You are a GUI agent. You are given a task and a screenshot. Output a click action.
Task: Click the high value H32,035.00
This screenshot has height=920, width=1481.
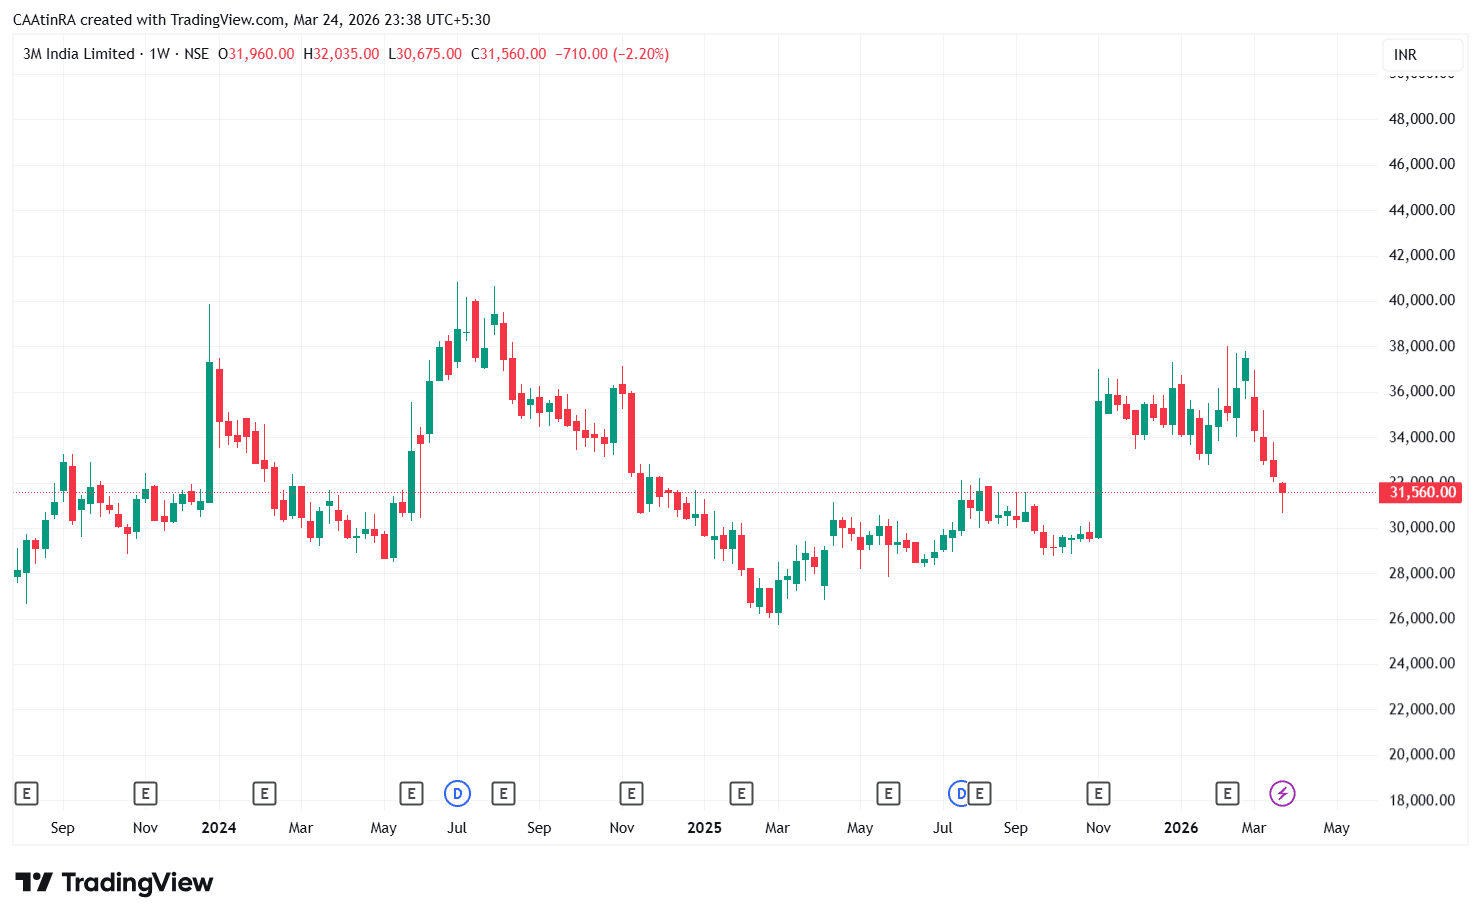click(341, 54)
